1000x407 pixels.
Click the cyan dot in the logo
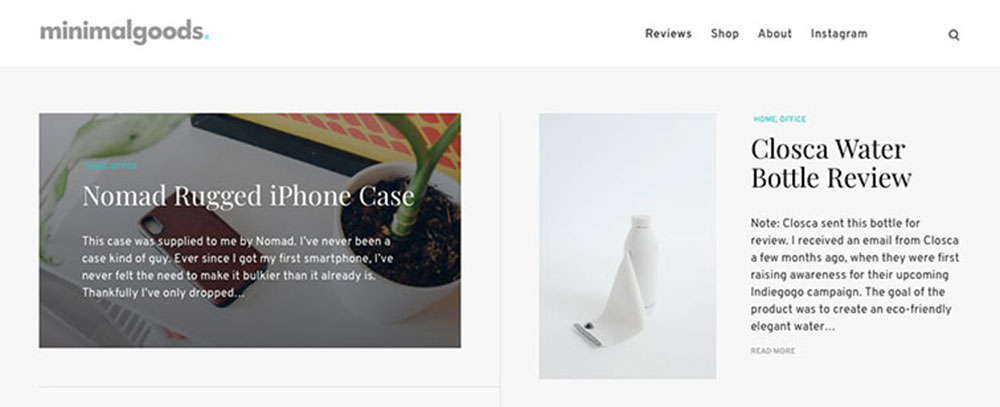pyautogui.click(x=206, y=38)
